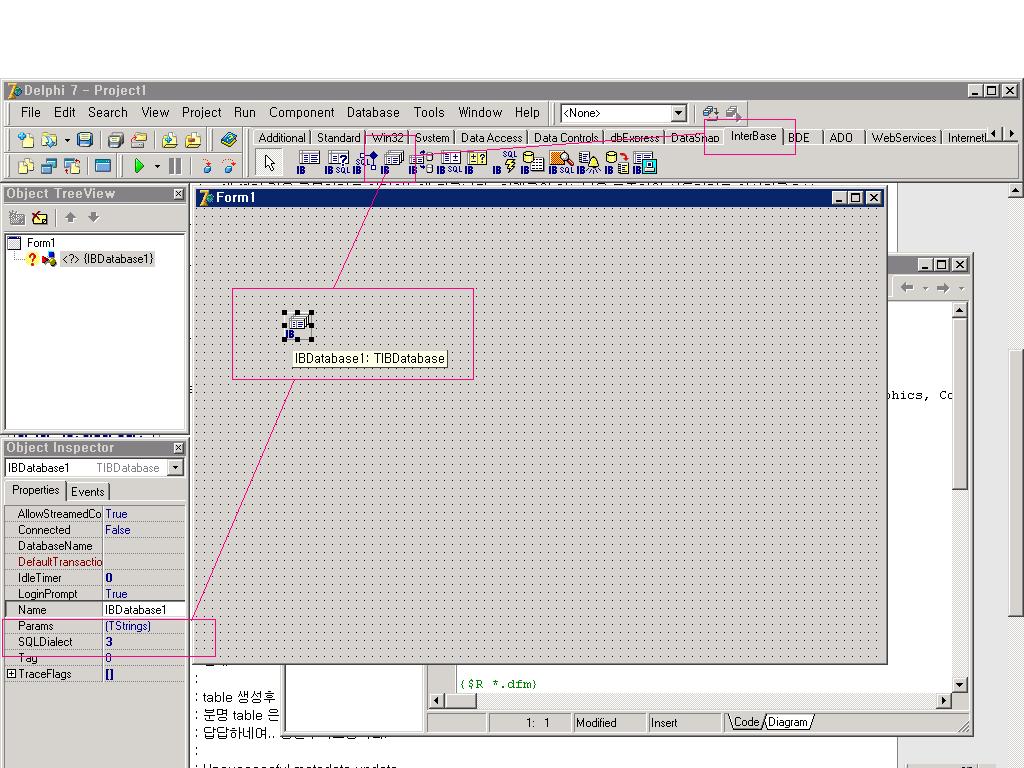1024x768 pixels.
Task: Click the Save floppy disk icon
Action: (85, 140)
